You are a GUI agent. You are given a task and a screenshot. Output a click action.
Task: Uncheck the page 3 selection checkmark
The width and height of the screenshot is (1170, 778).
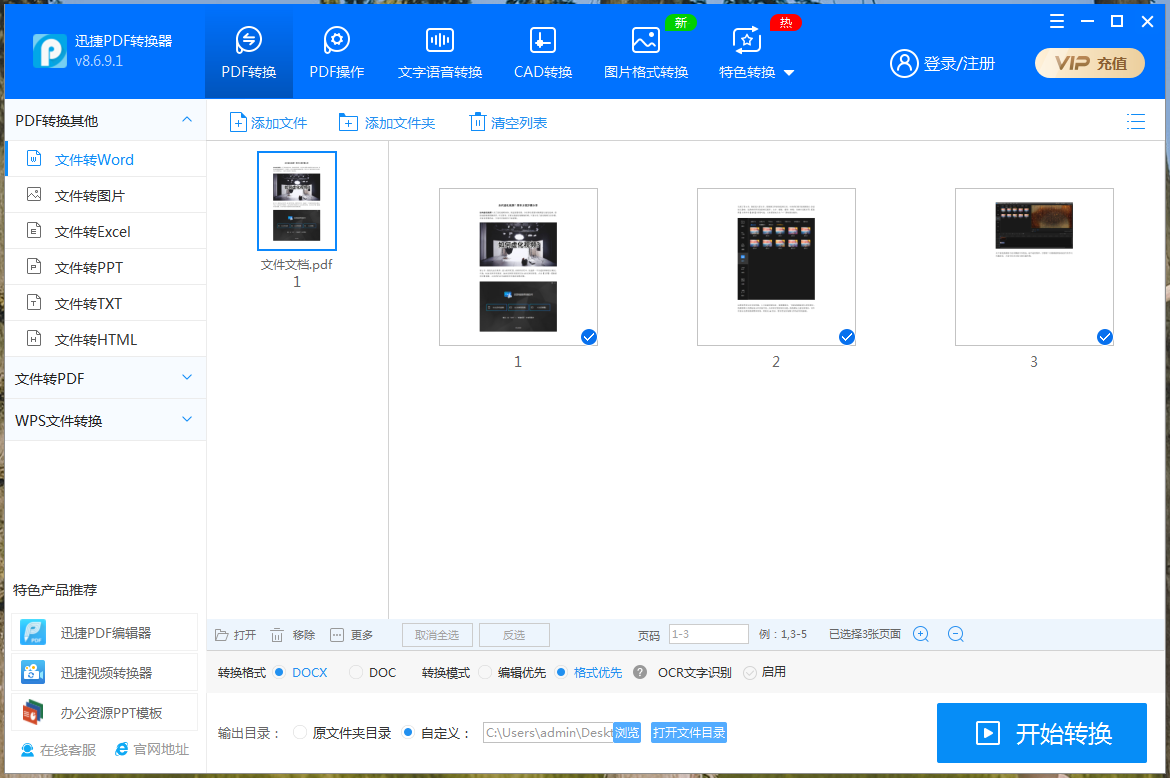coord(1105,337)
